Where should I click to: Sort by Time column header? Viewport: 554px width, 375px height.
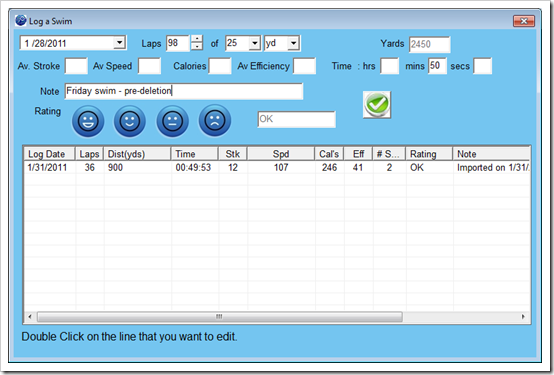(195, 154)
